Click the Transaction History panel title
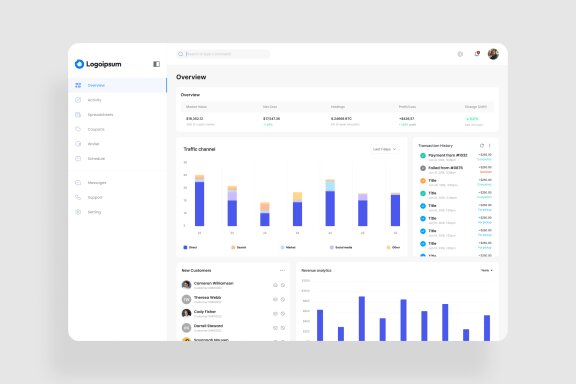The height and width of the screenshot is (384, 576). [435, 146]
